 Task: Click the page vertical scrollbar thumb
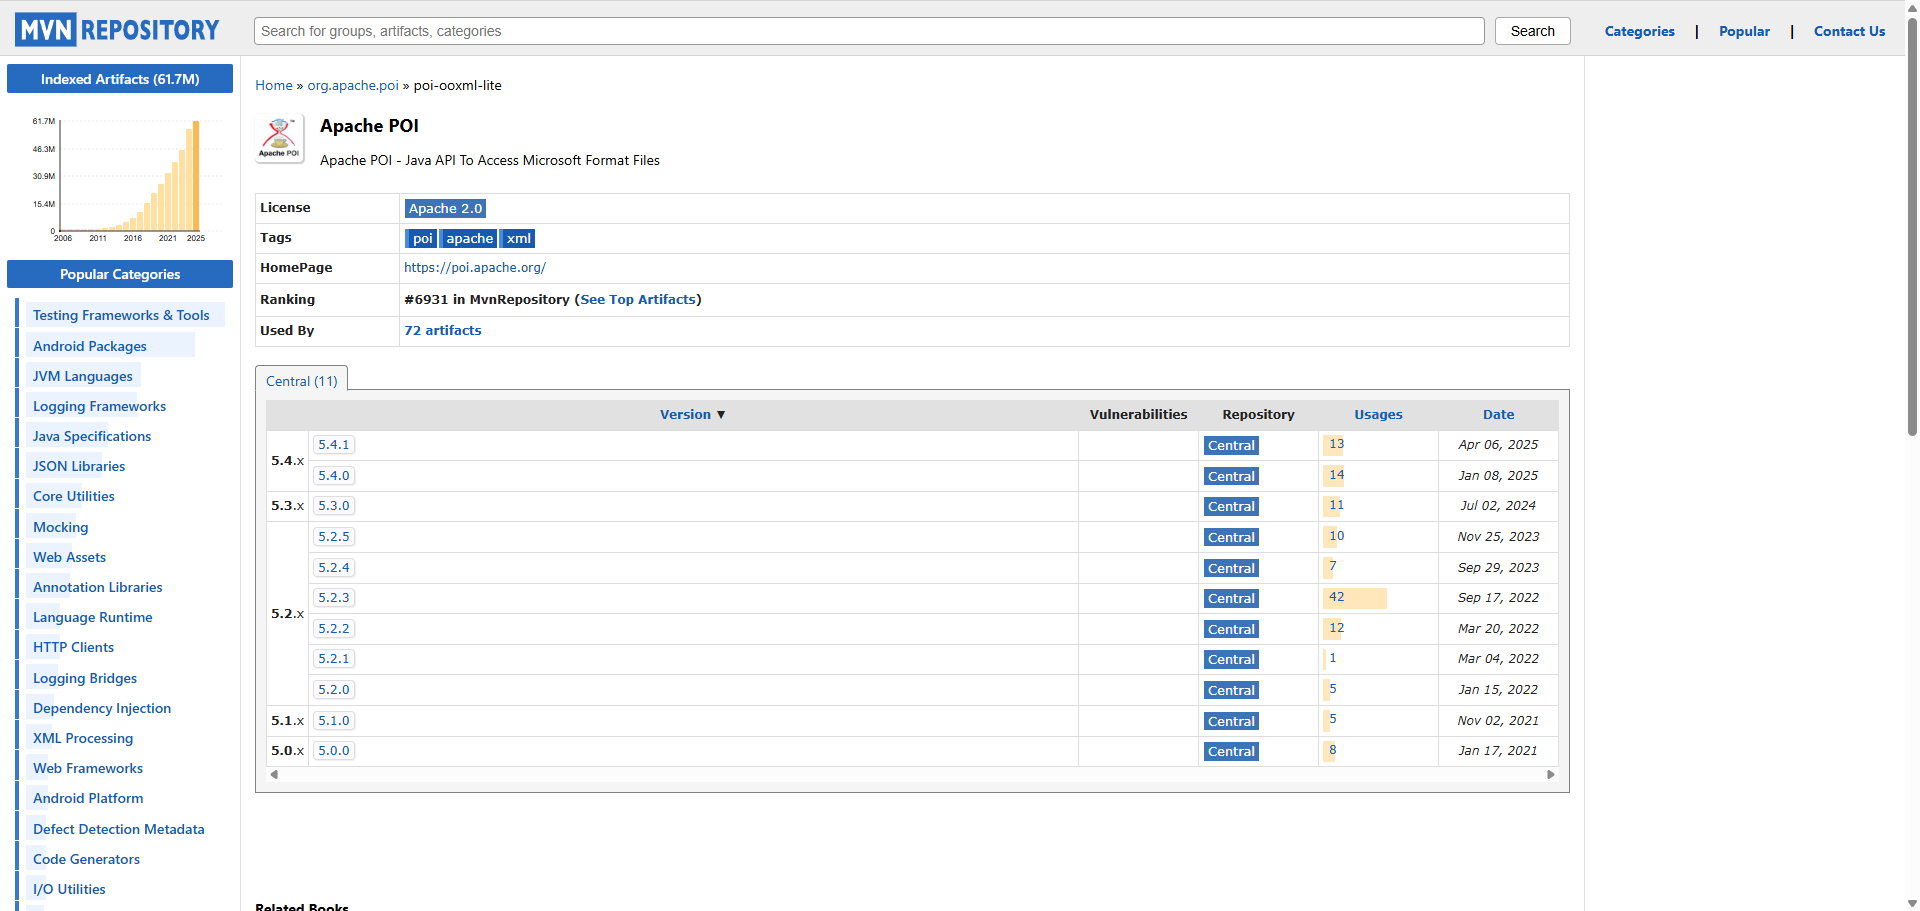coord(1912,227)
